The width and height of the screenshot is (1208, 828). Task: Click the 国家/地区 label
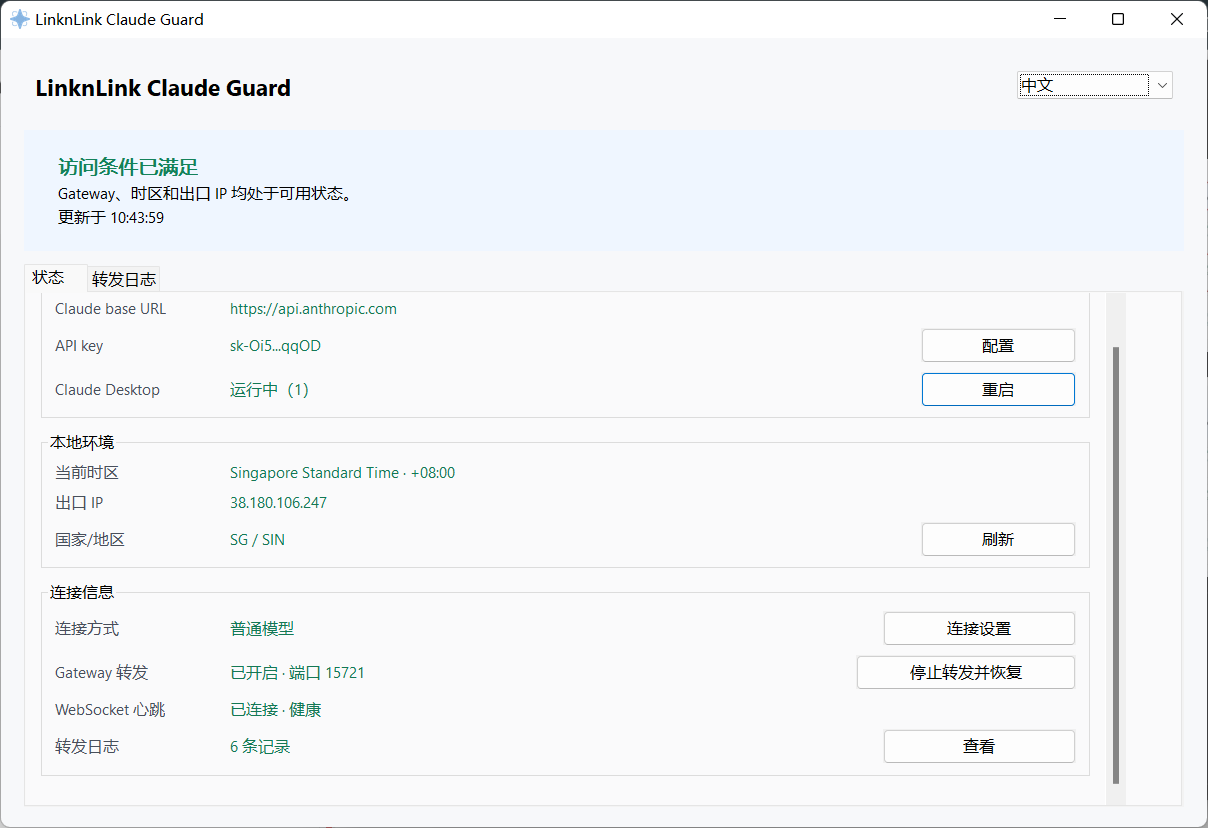(x=90, y=540)
